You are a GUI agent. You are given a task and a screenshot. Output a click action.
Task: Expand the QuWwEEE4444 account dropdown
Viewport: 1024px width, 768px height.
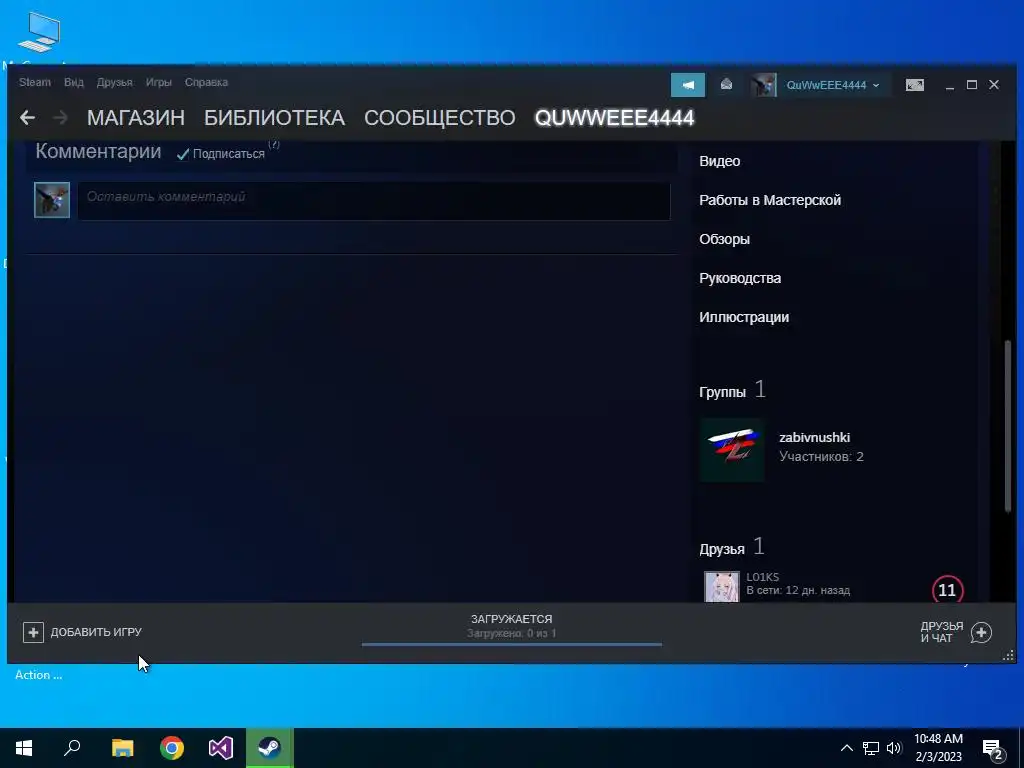(x=833, y=86)
